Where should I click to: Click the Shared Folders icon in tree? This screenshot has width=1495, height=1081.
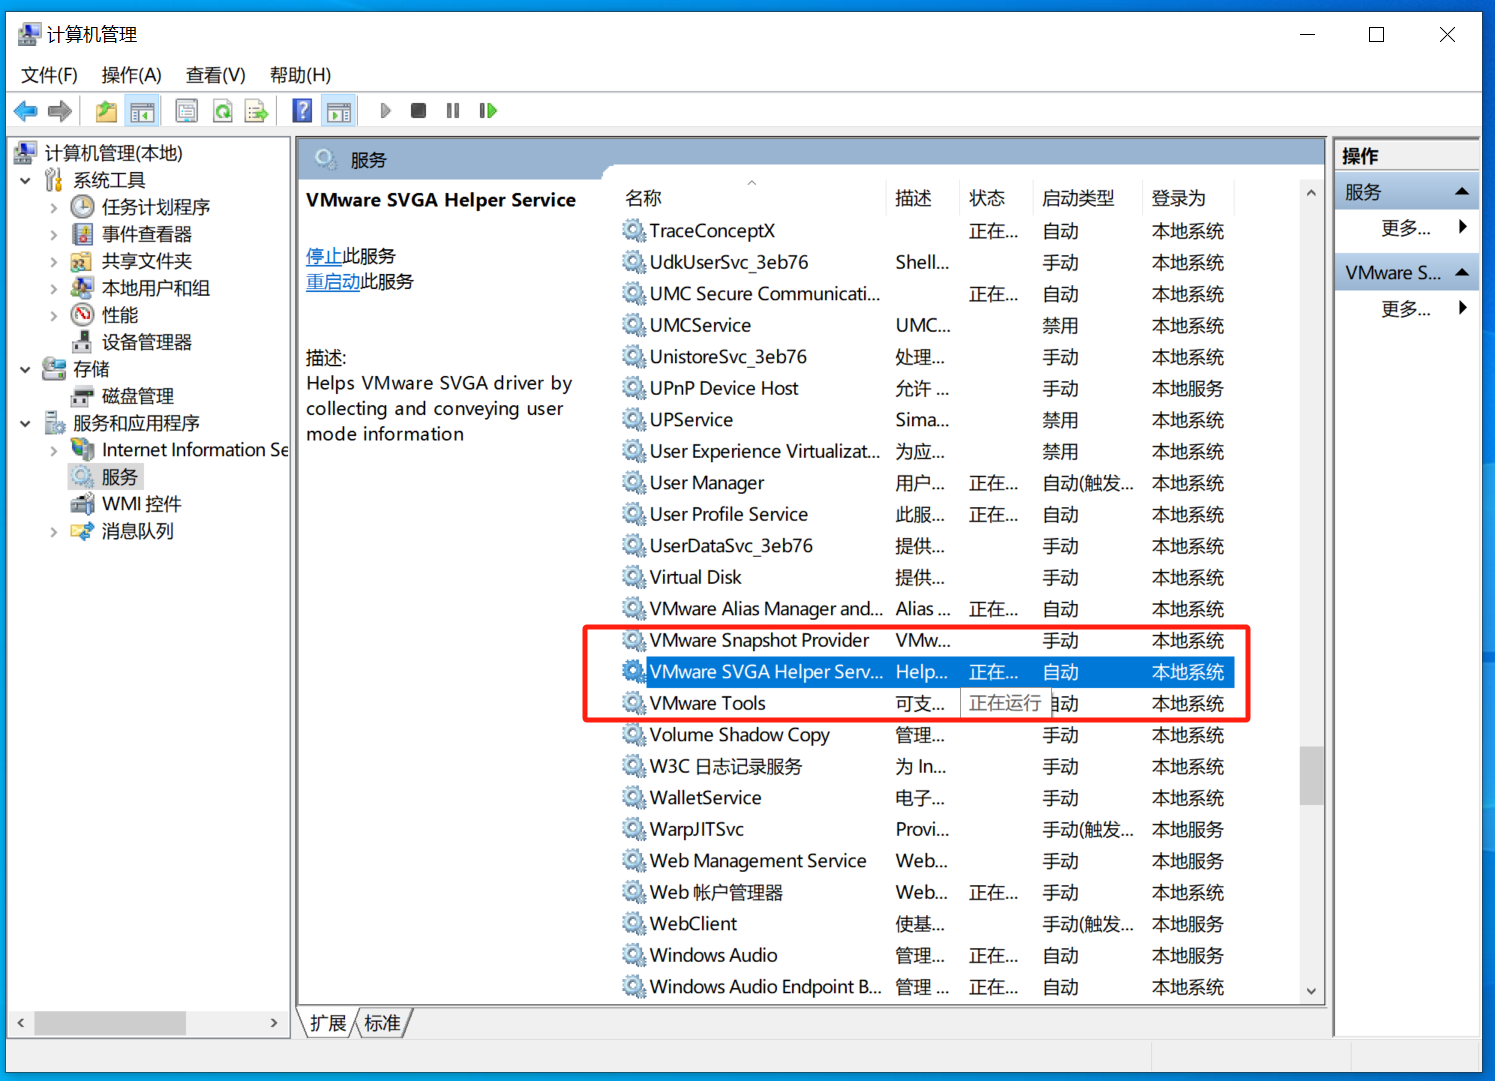coord(82,261)
